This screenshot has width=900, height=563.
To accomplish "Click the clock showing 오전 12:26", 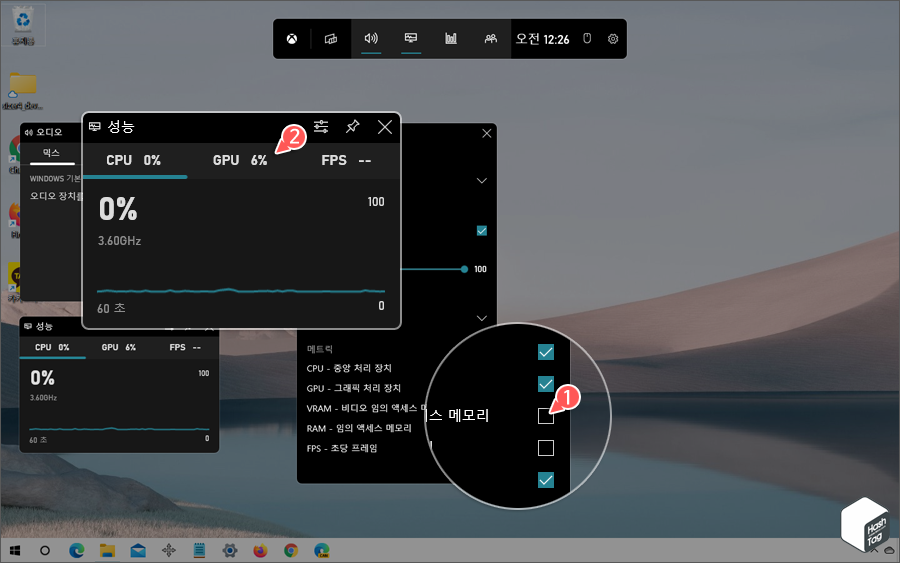I will point(542,39).
